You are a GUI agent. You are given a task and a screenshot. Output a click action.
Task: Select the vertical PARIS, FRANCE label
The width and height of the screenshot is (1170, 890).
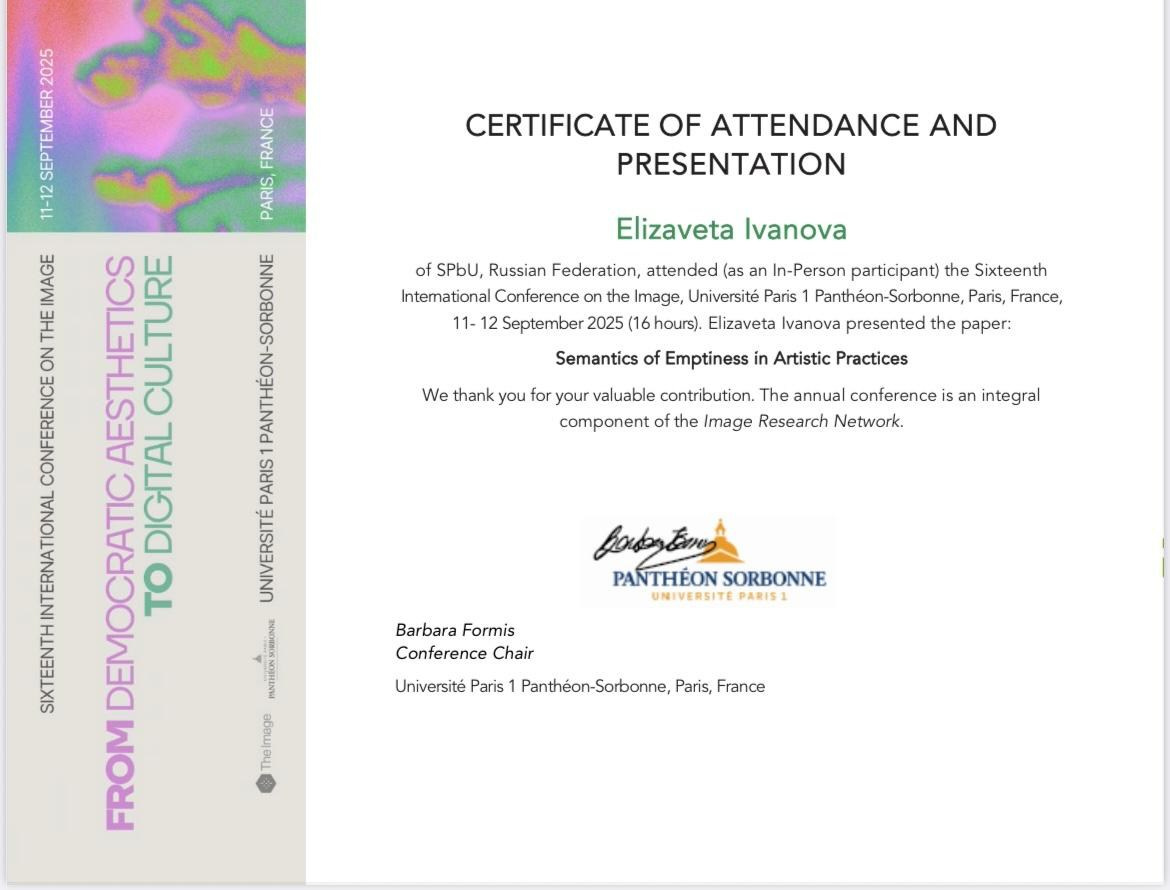267,164
